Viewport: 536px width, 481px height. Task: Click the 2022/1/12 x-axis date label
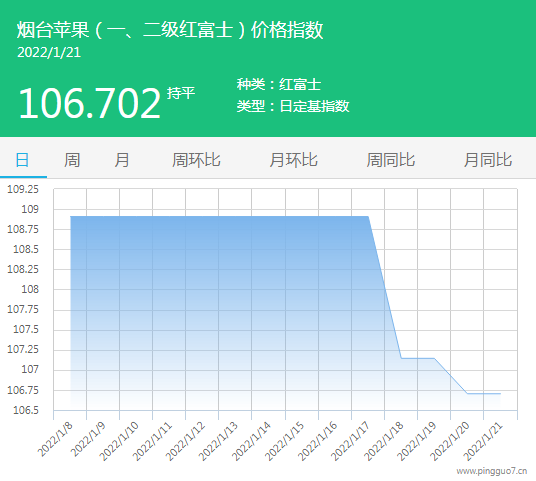click(x=185, y=441)
